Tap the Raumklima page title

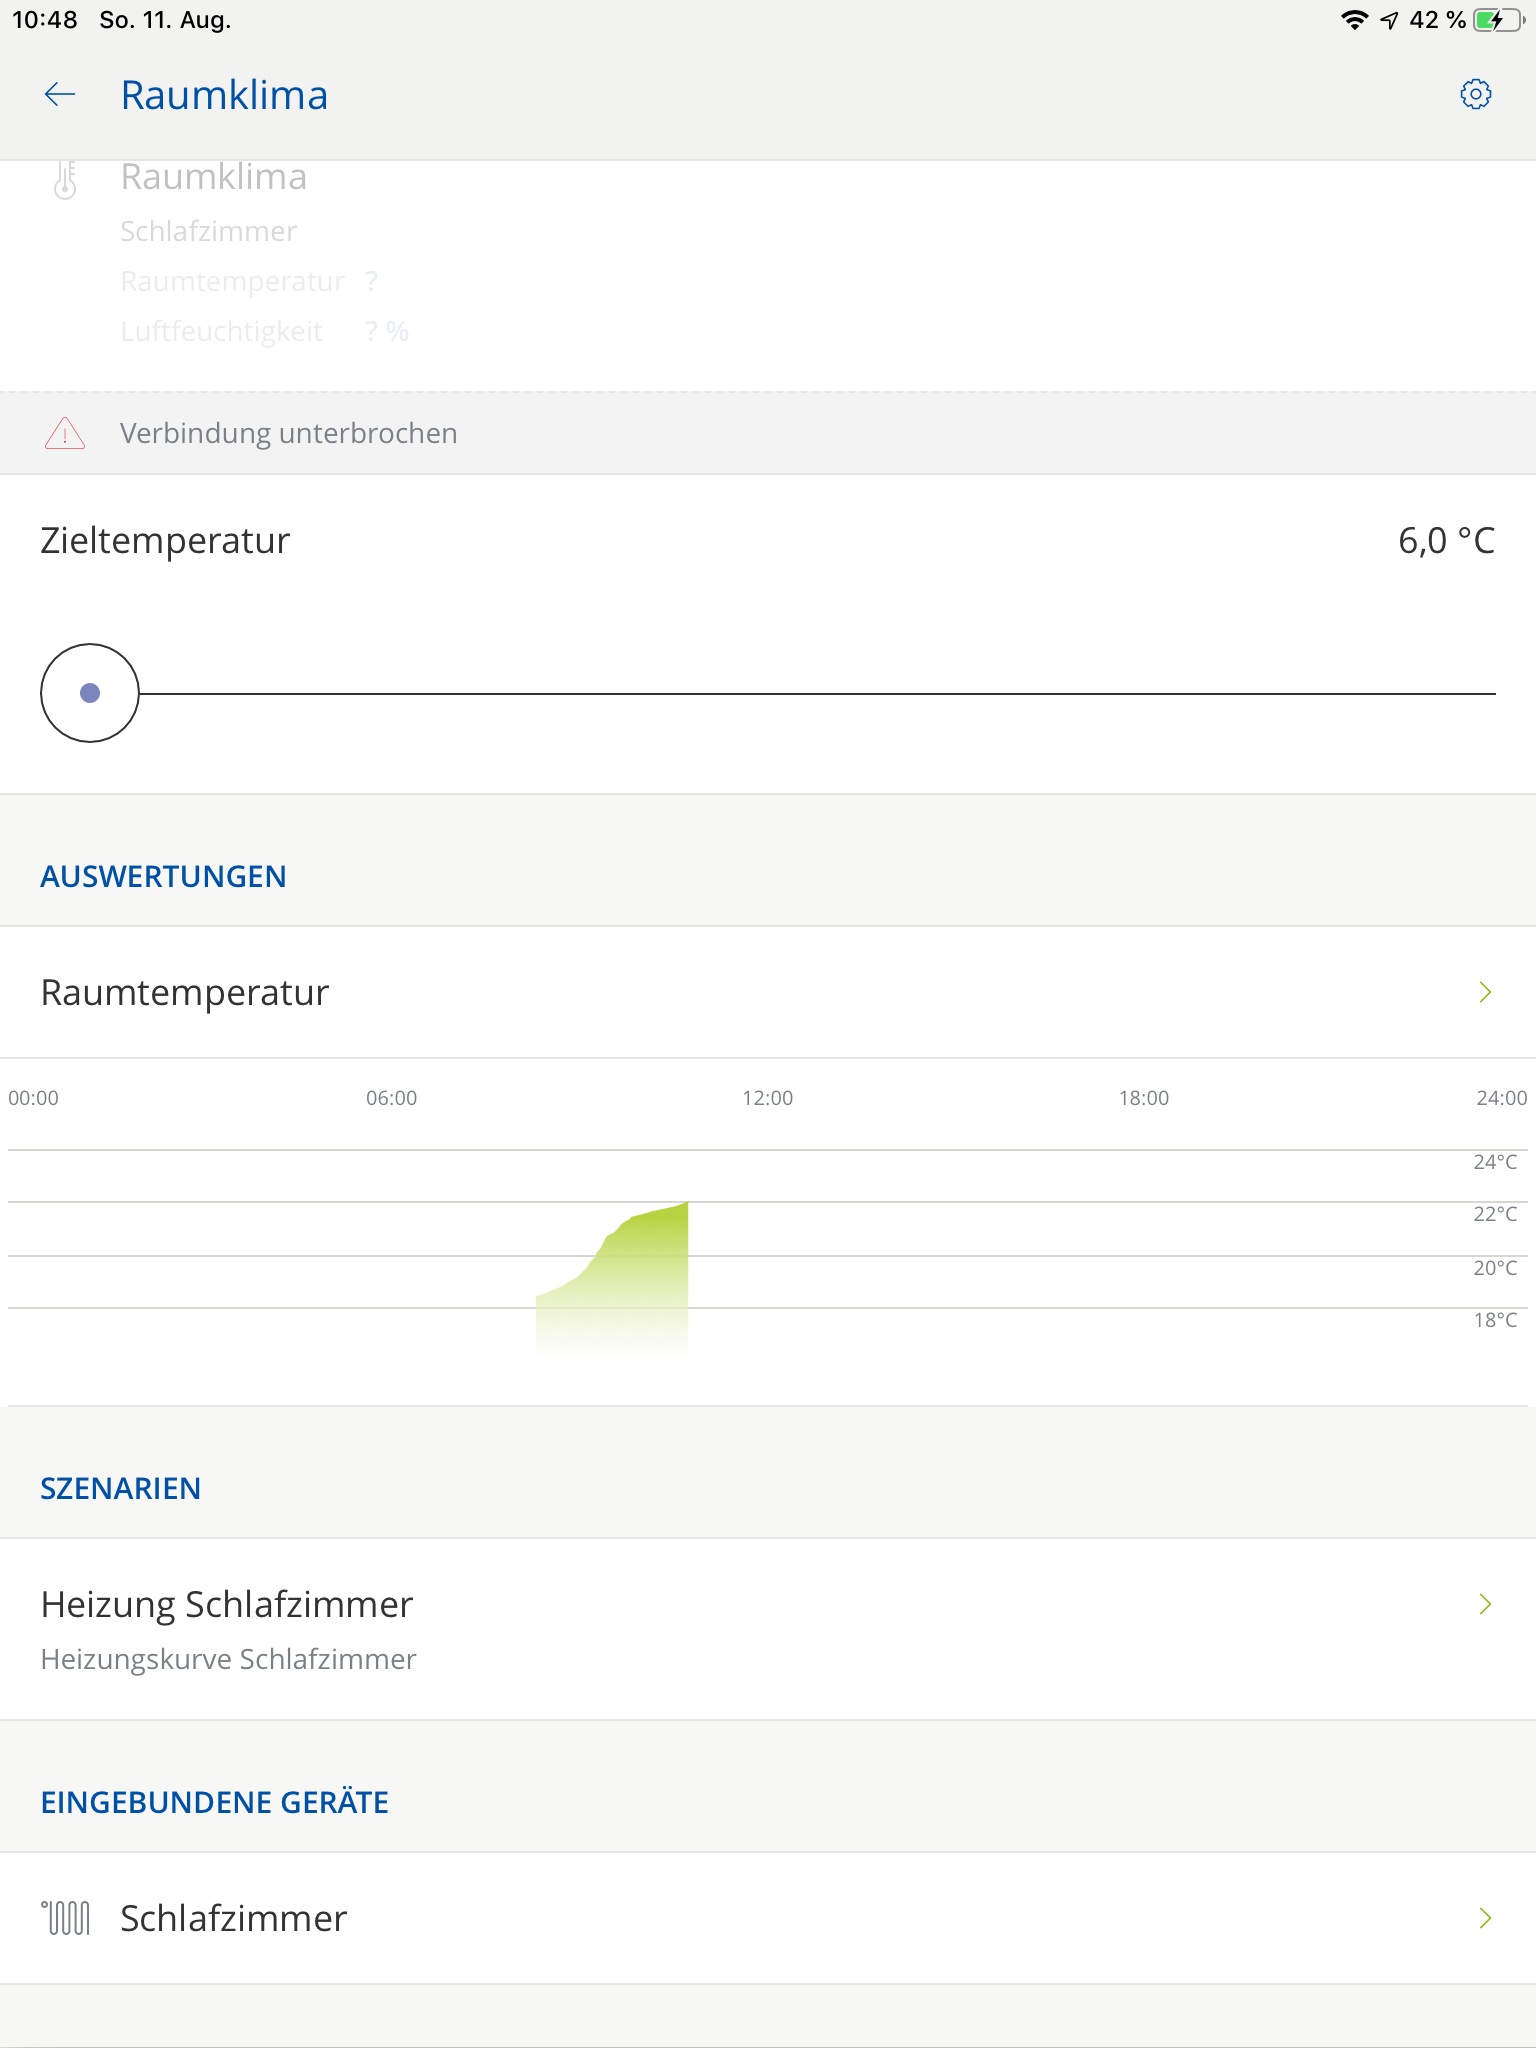[224, 95]
